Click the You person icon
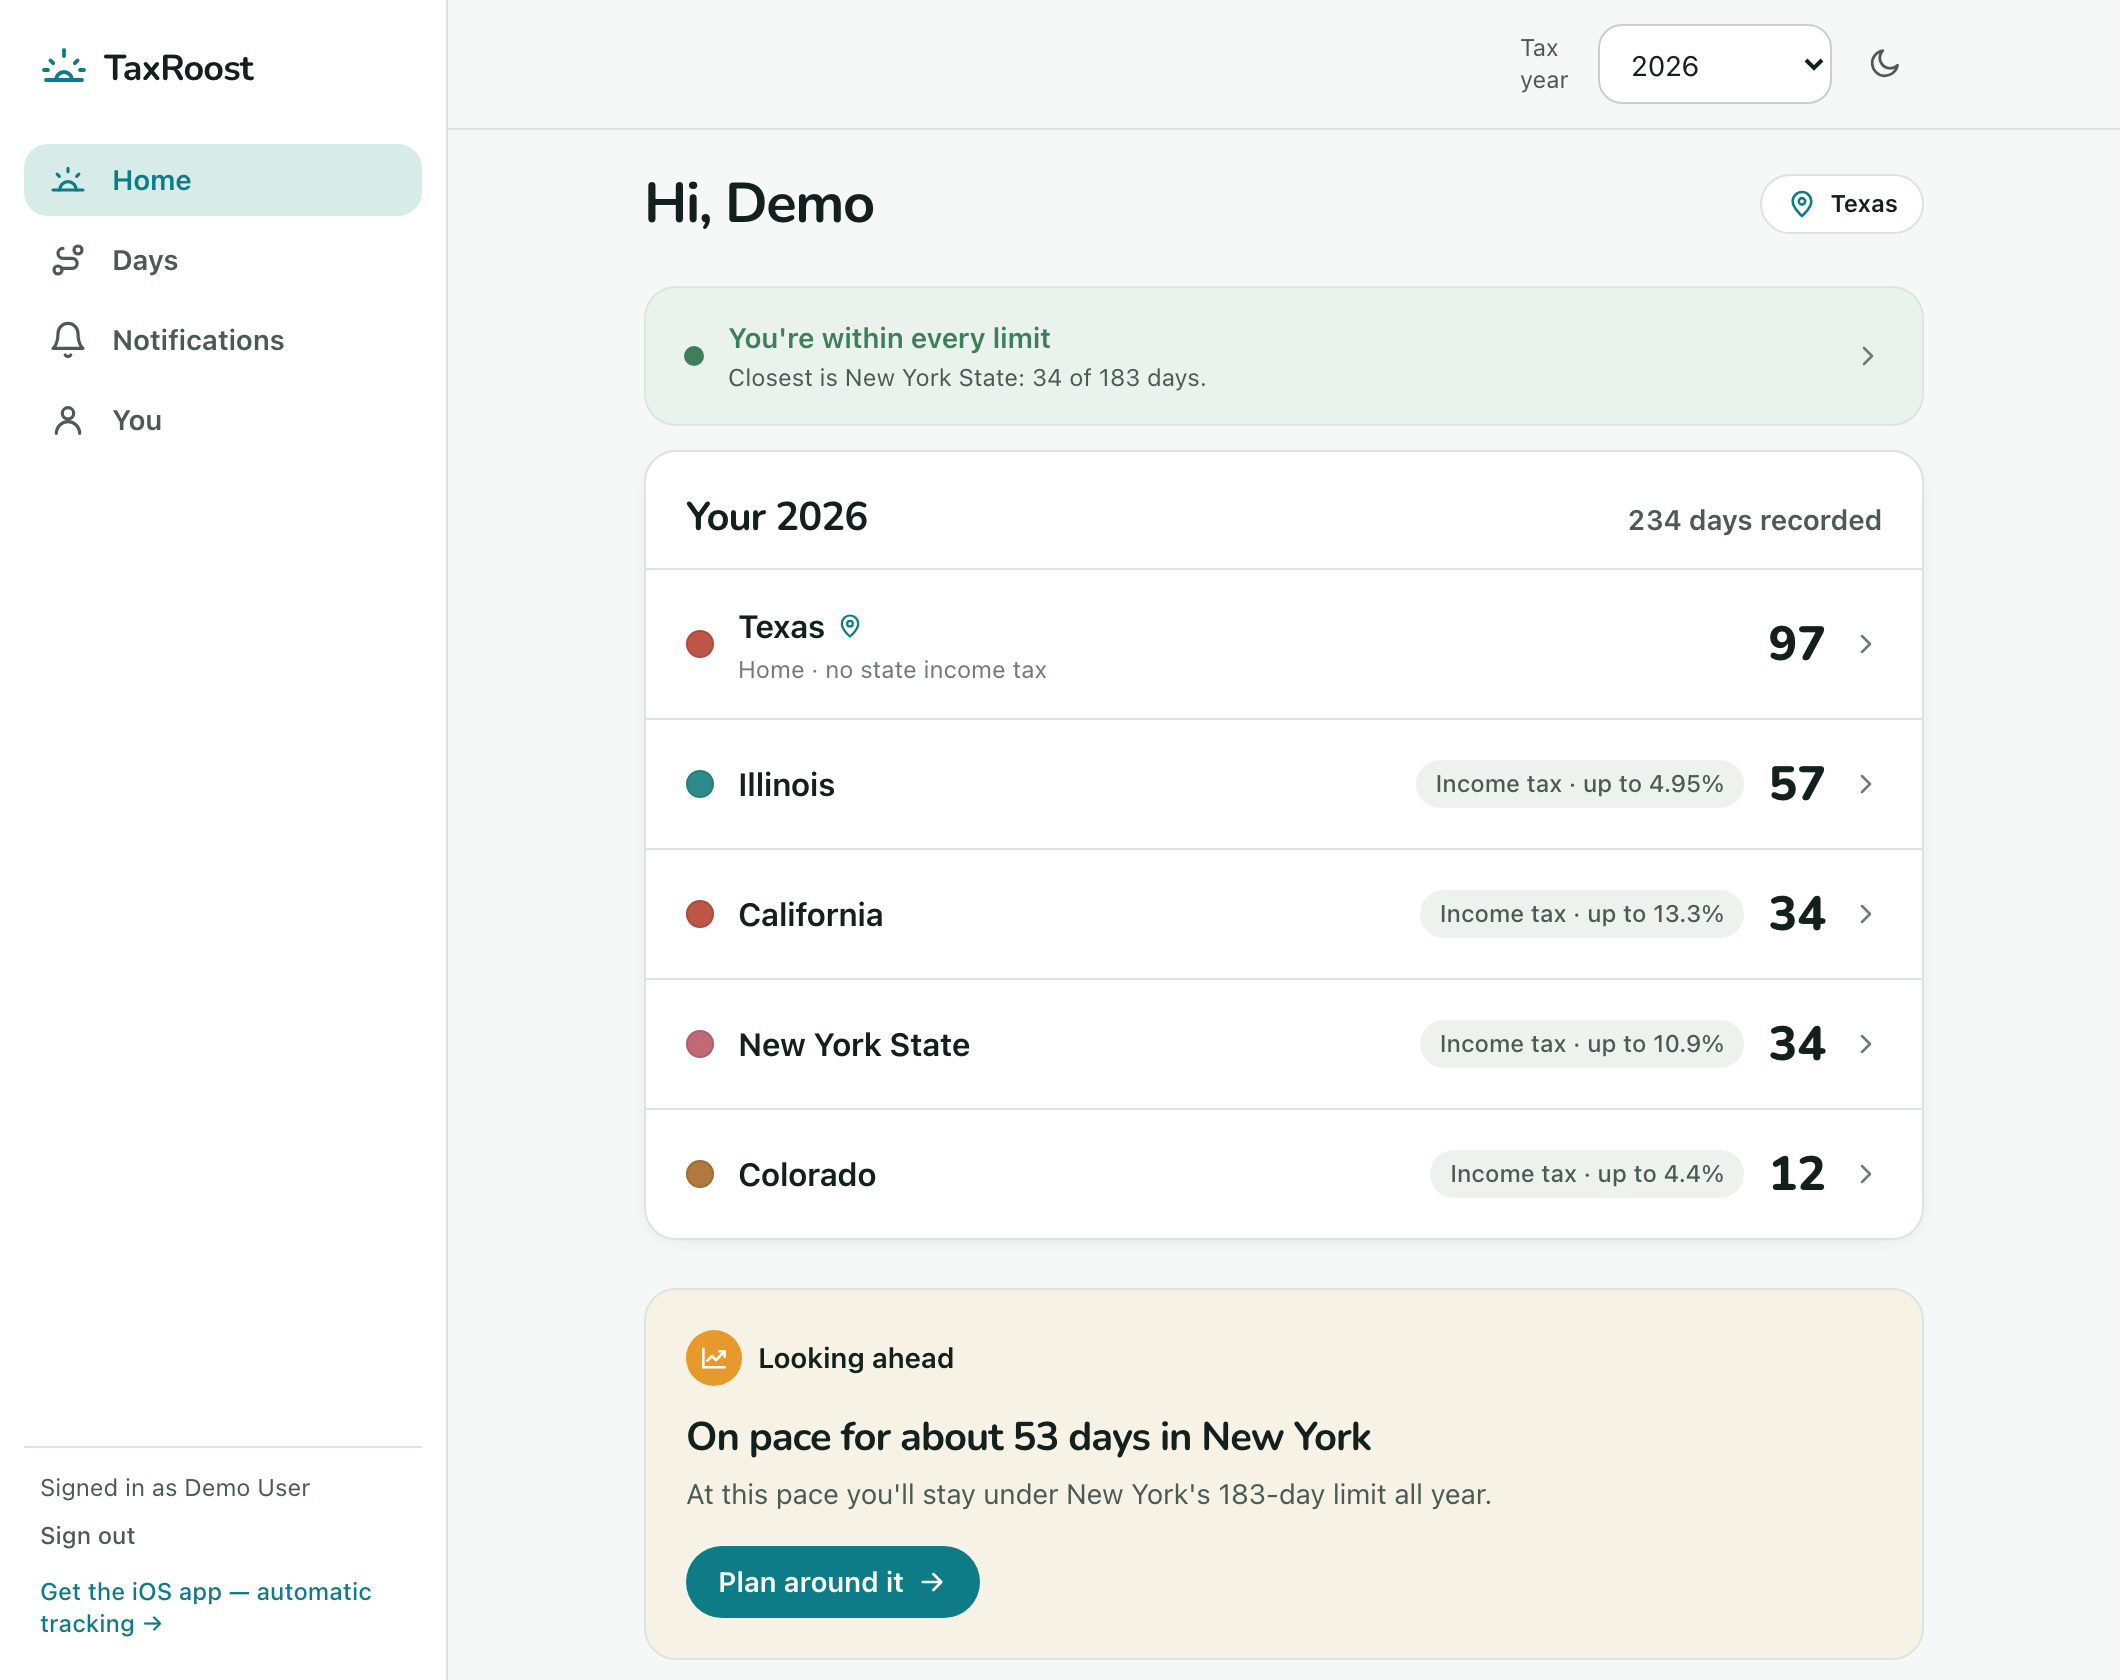Image resolution: width=2120 pixels, height=1680 pixels. pos(68,420)
